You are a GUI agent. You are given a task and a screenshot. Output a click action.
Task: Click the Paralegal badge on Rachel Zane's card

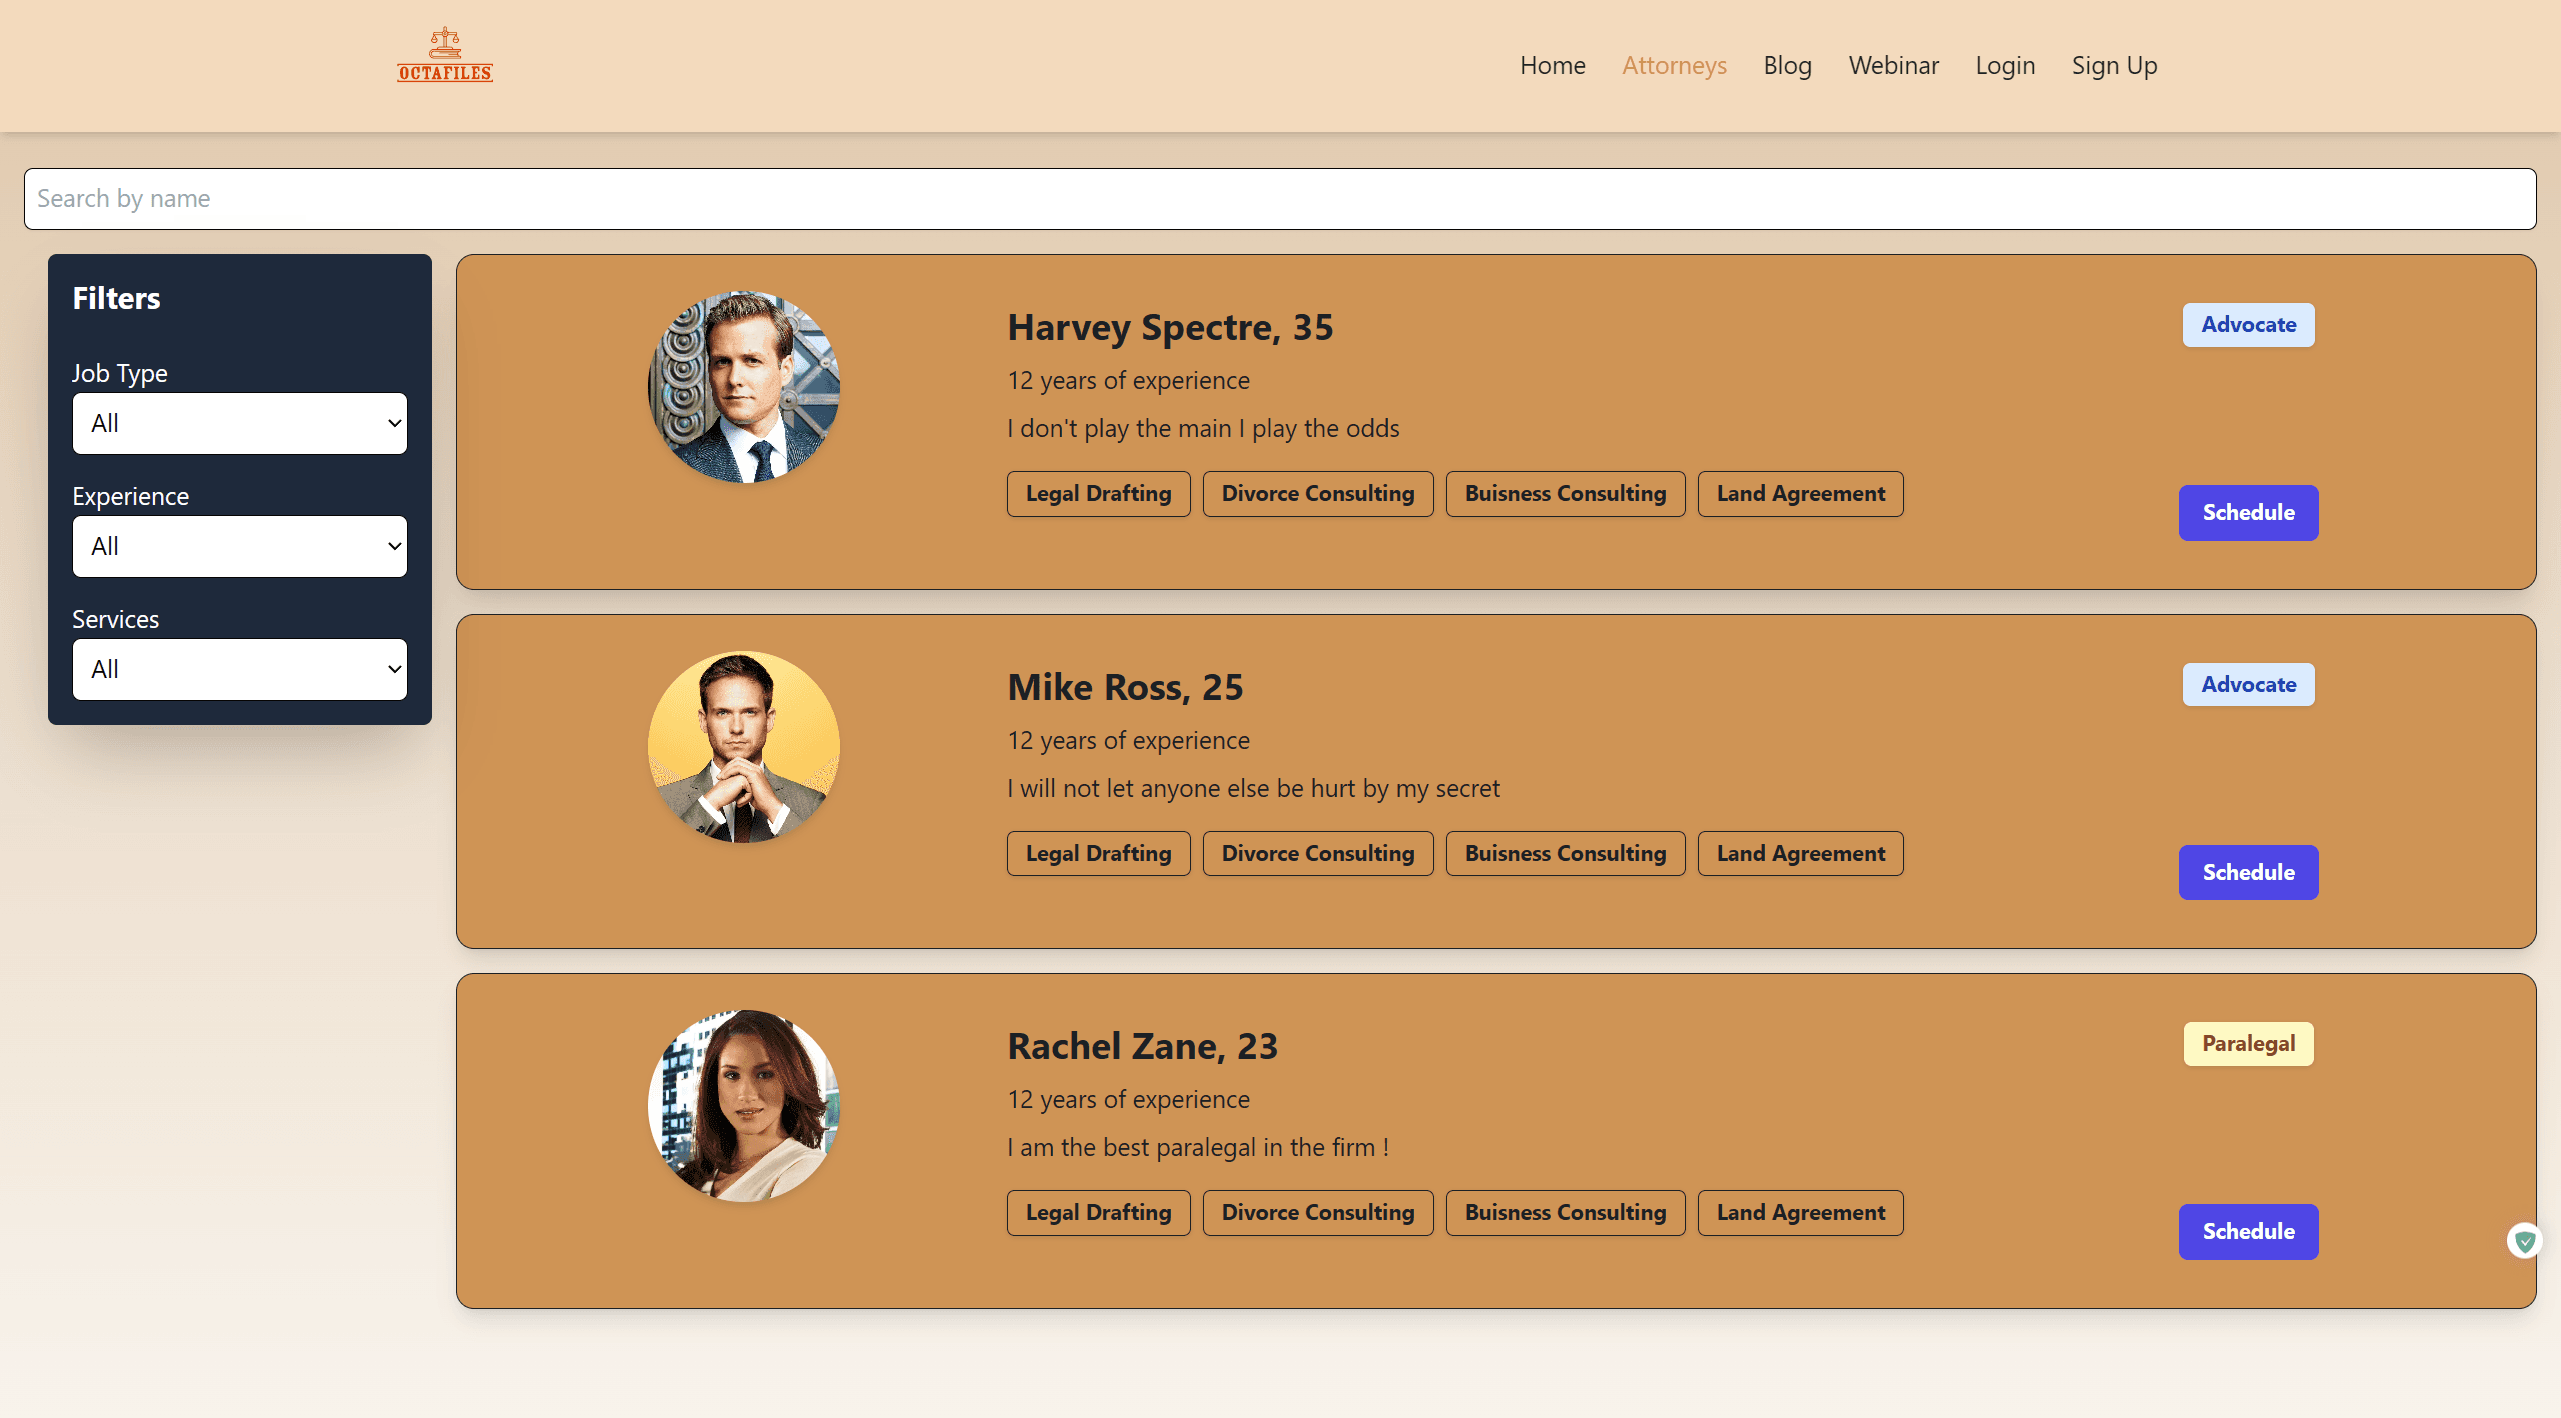click(x=2247, y=1043)
